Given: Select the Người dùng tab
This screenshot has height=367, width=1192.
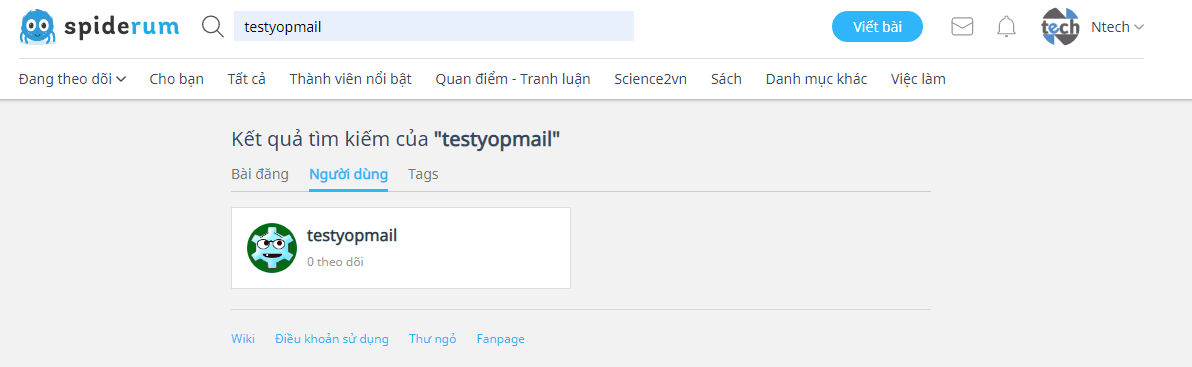Looking at the screenshot, I should (x=349, y=175).
